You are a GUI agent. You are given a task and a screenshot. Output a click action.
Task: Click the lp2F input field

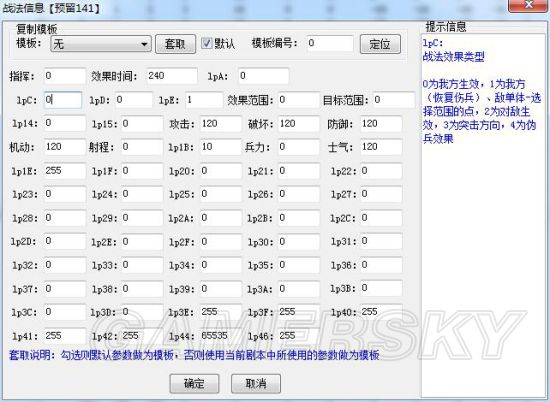[221, 241]
